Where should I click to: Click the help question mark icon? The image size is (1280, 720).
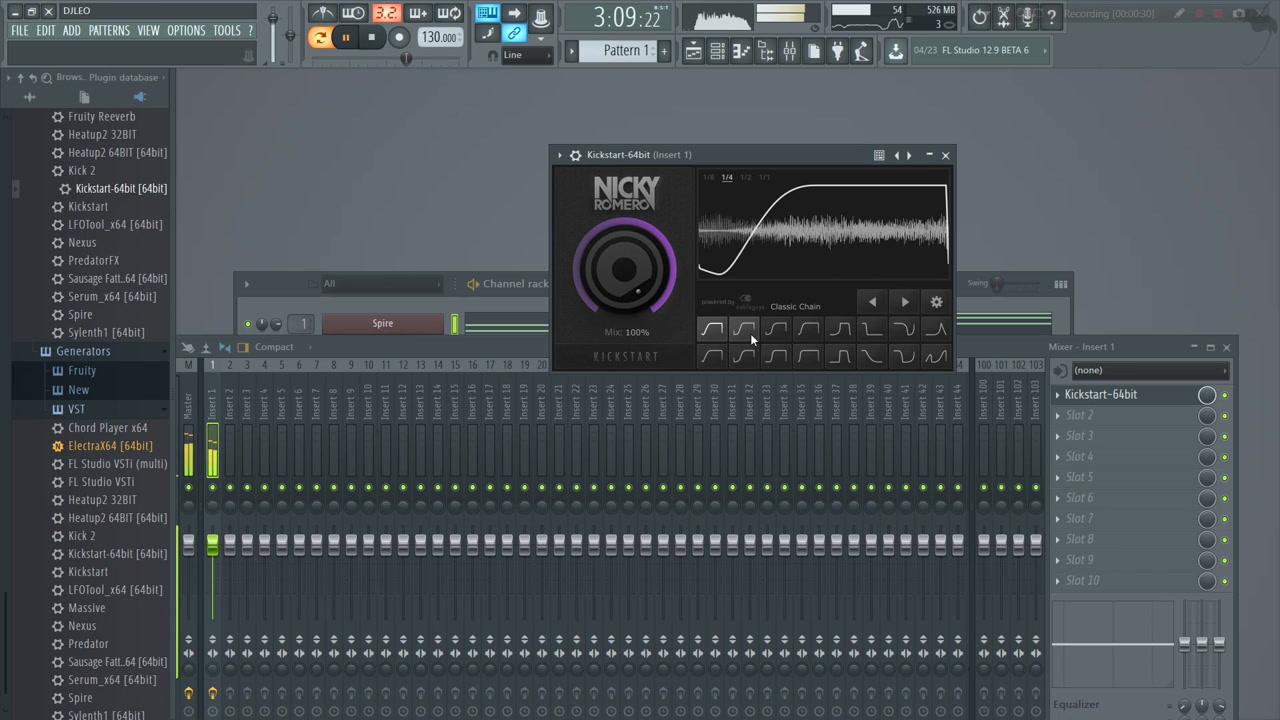pos(1051,16)
